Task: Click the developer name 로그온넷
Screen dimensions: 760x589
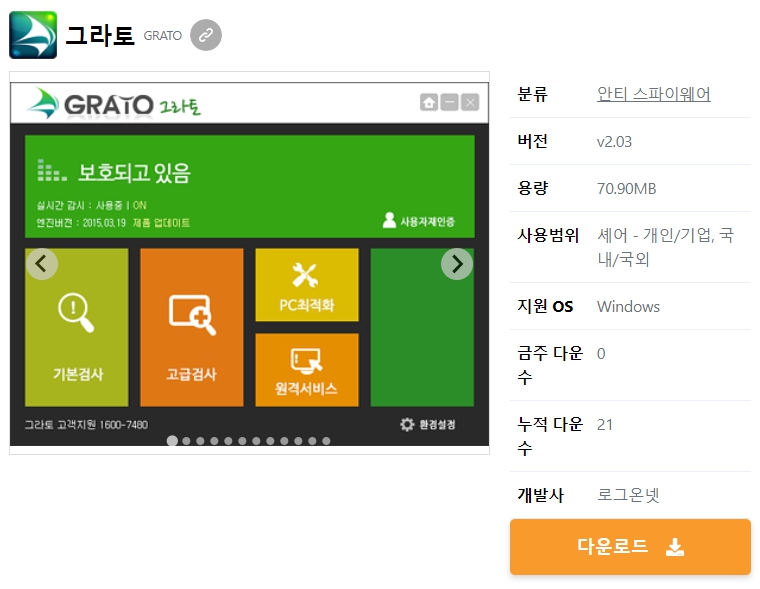Action: [x=628, y=495]
